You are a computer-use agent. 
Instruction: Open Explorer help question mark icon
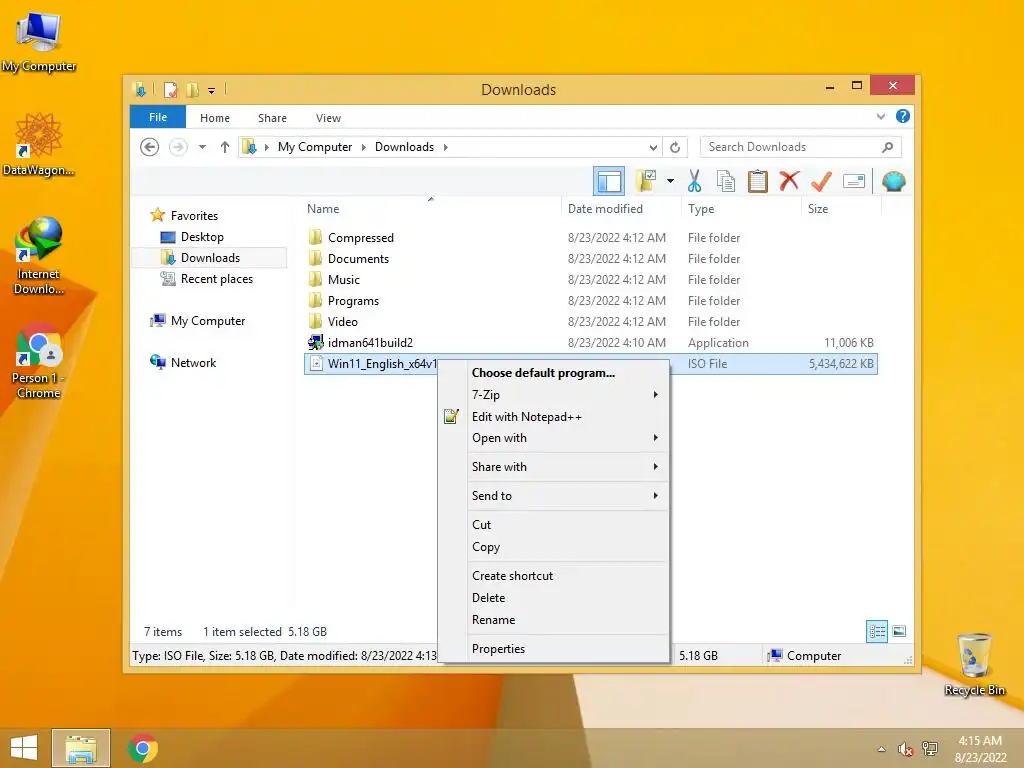903,116
